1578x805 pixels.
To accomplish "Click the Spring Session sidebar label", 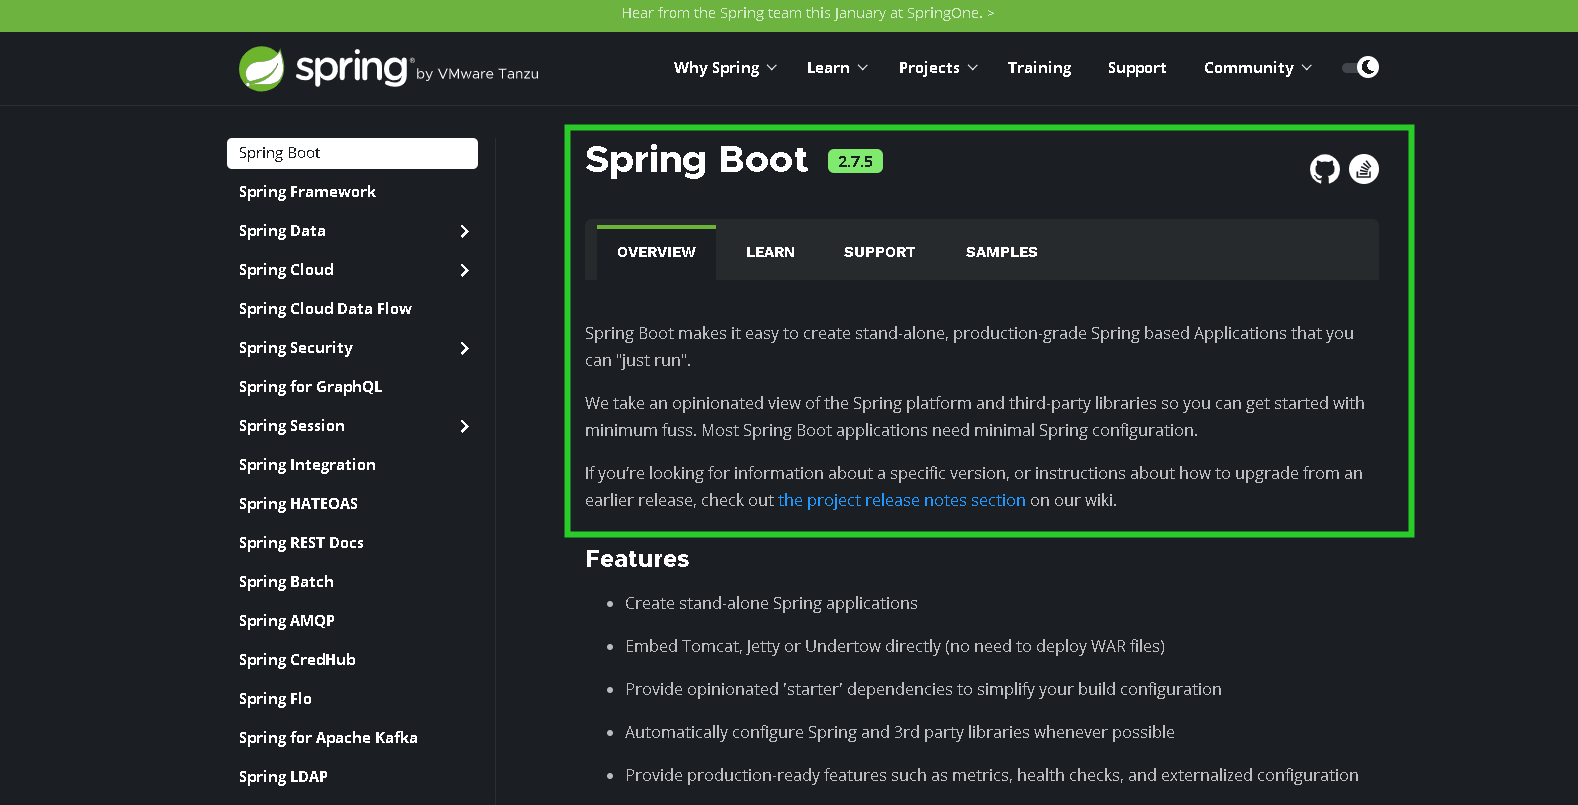I will [x=291, y=426].
